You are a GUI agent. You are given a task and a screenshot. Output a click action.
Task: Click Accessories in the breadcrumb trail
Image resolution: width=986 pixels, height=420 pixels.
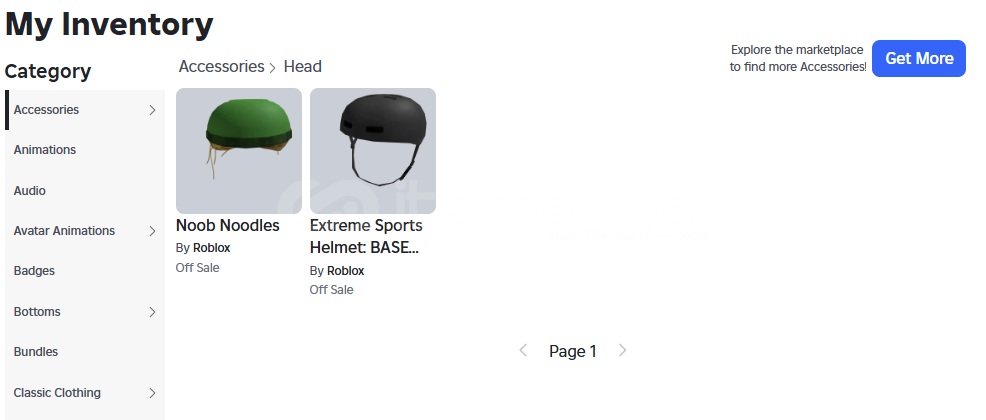click(x=221, y=67)
